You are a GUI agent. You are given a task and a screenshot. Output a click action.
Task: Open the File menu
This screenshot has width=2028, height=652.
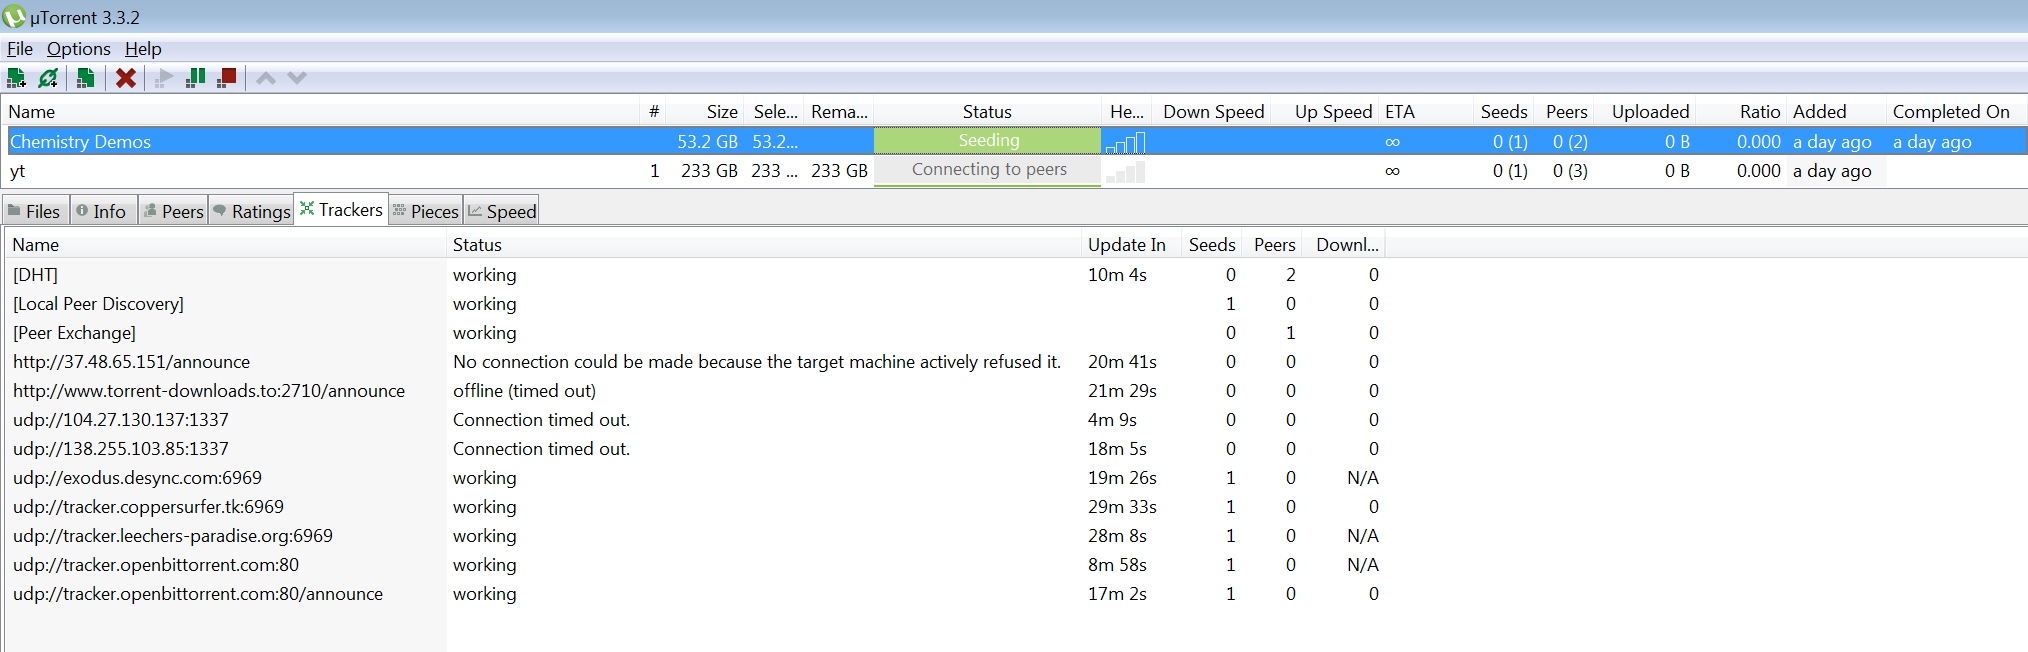pos(20,49)
